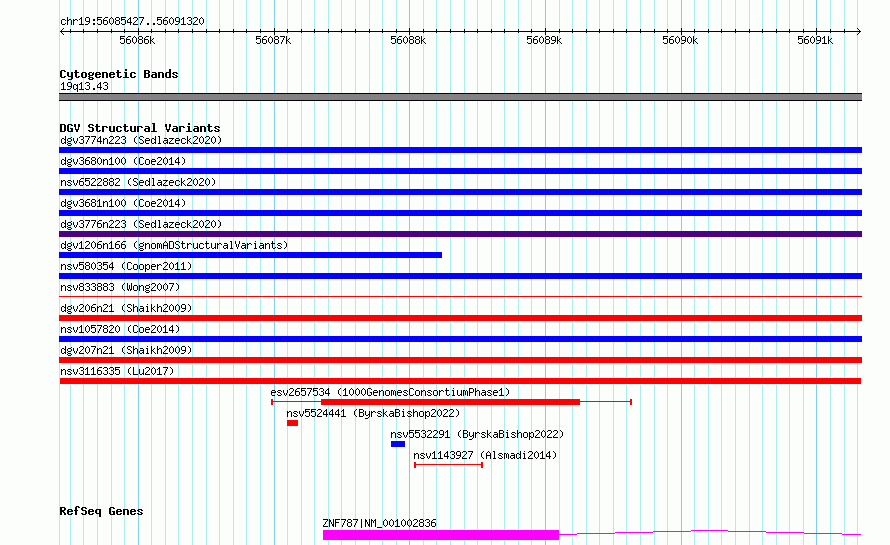890x545 pixels.
Task: Click the nsv580354 (Cooper2011) label
Action: point(126,266)
